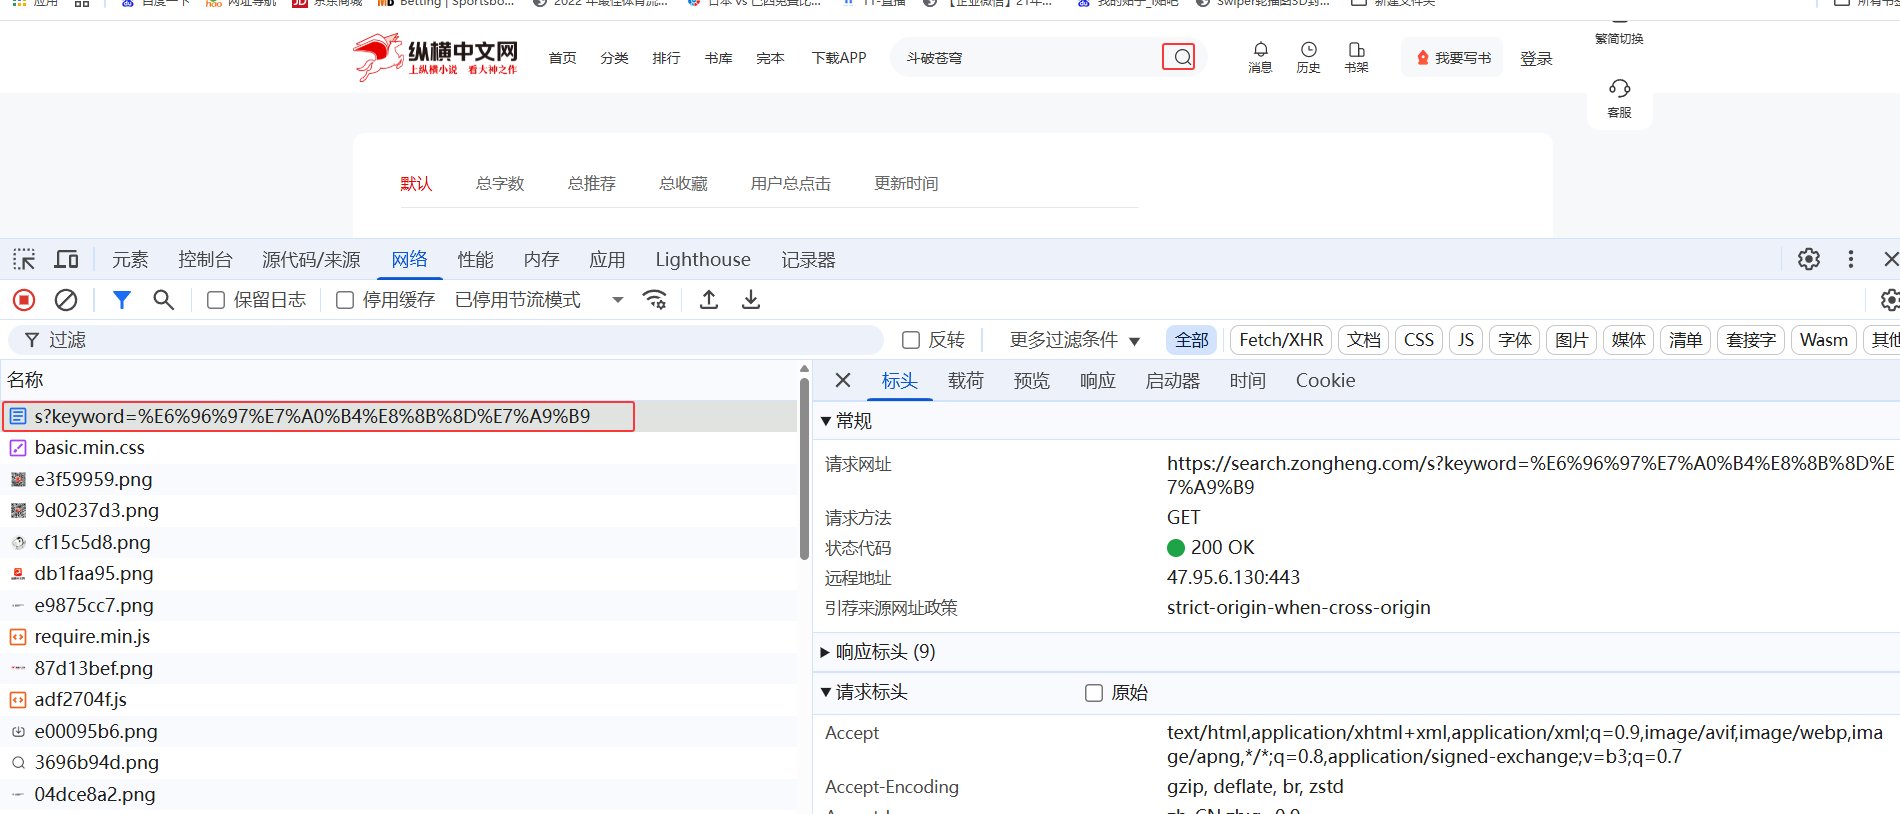Click the request list vertical scrollbar

(x=804, y=470)
